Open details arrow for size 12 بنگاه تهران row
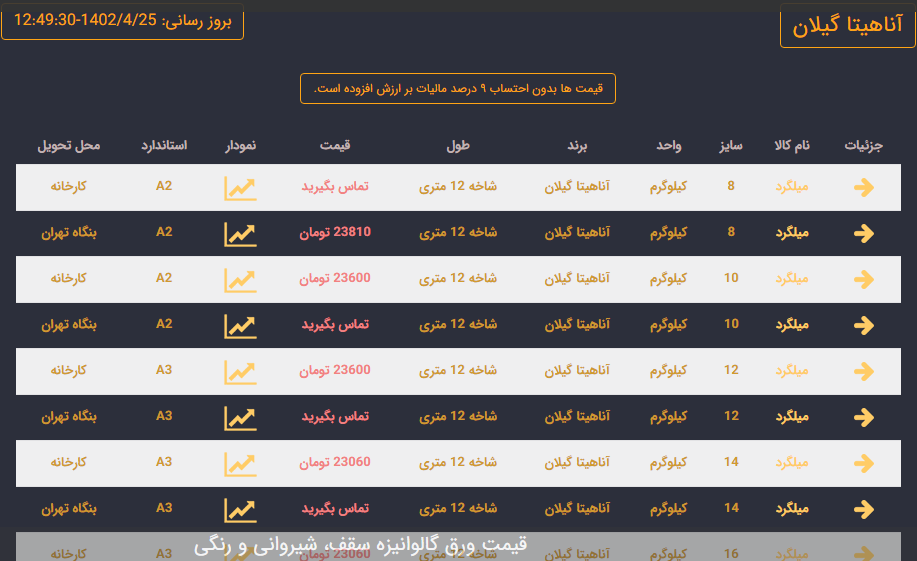Image resolution: width=917 pixels, height=561 pixels. [x=864, y=417]
